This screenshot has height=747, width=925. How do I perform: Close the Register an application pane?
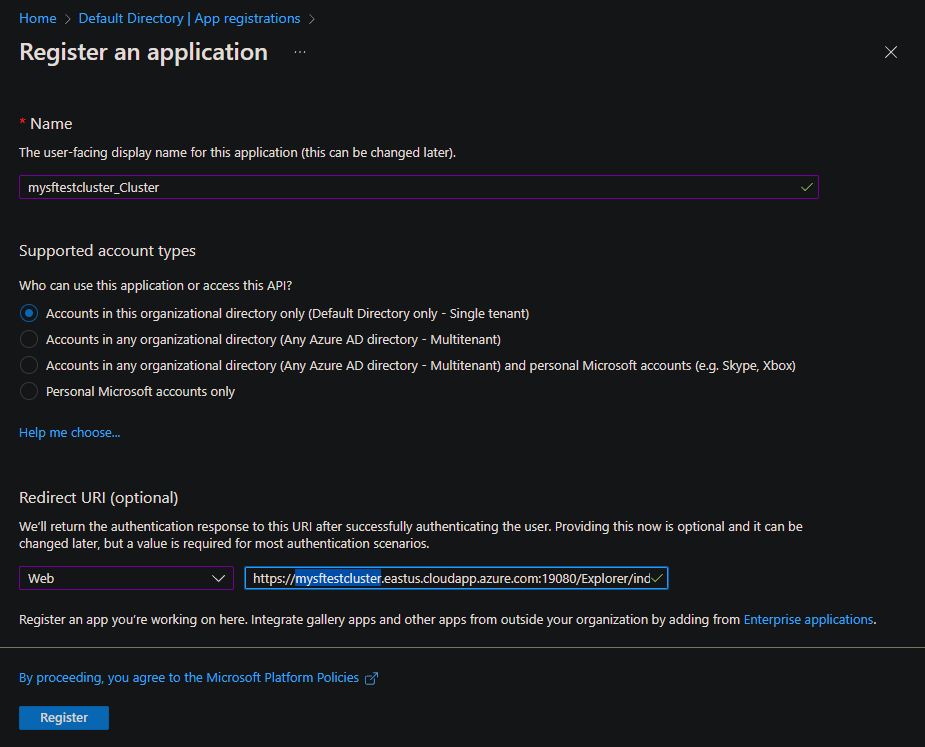pos(891,52)
